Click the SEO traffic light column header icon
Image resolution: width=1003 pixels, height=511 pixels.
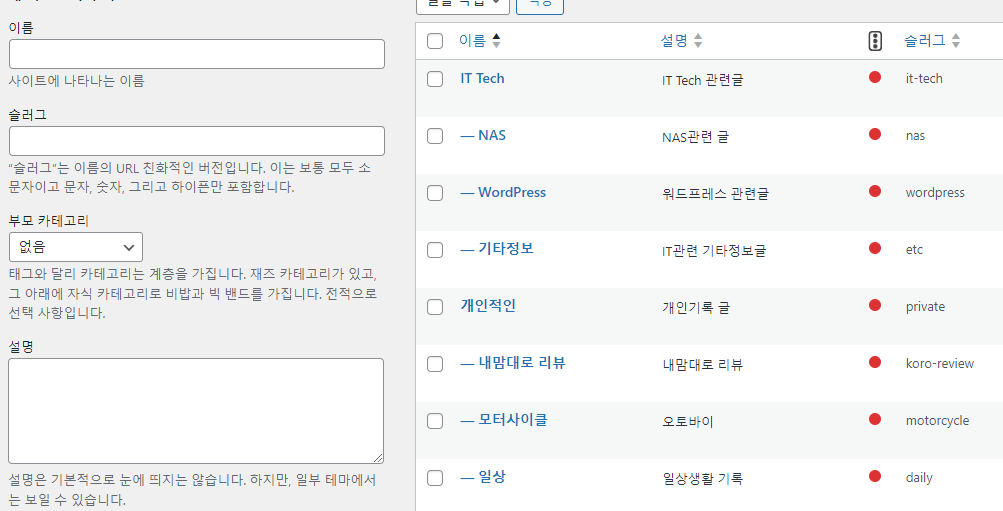click(x=875, y=41)
